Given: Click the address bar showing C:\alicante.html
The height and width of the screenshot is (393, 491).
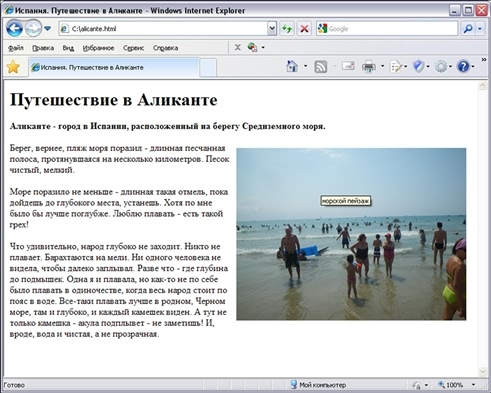Looking at the screenshot, I should tap(163, 29).
